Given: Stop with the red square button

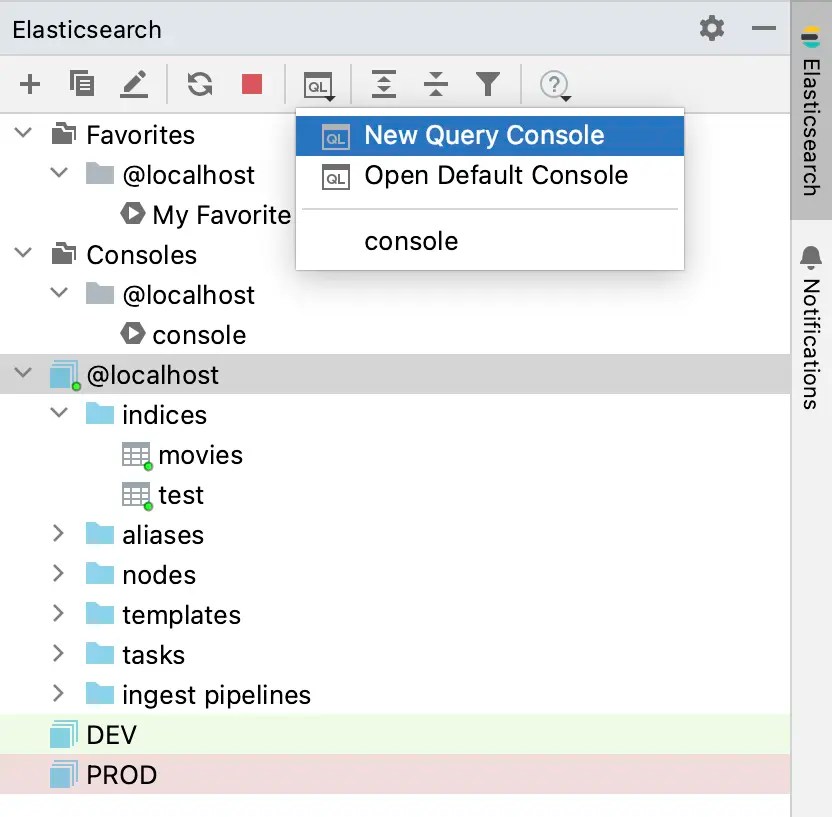Looking at the screenshot, I should (252, 84).
